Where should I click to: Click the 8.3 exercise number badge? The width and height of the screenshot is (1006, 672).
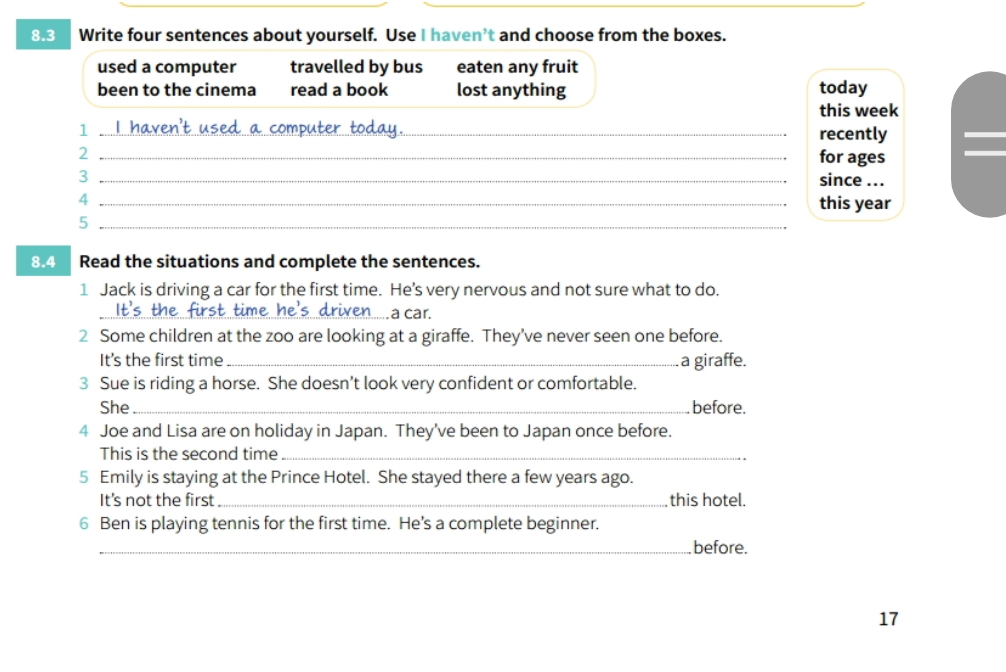tap(41, 35)
